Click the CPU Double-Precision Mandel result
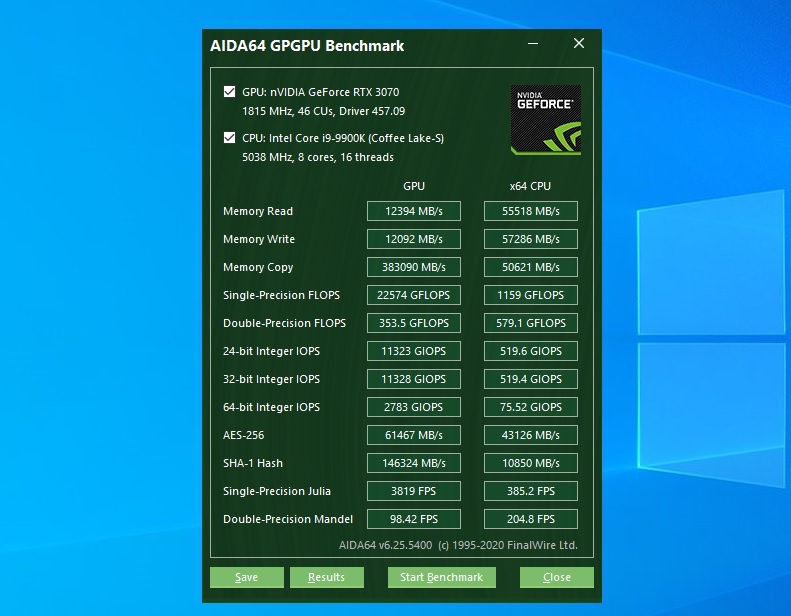 pyautogui.click(x=530, y=519)
